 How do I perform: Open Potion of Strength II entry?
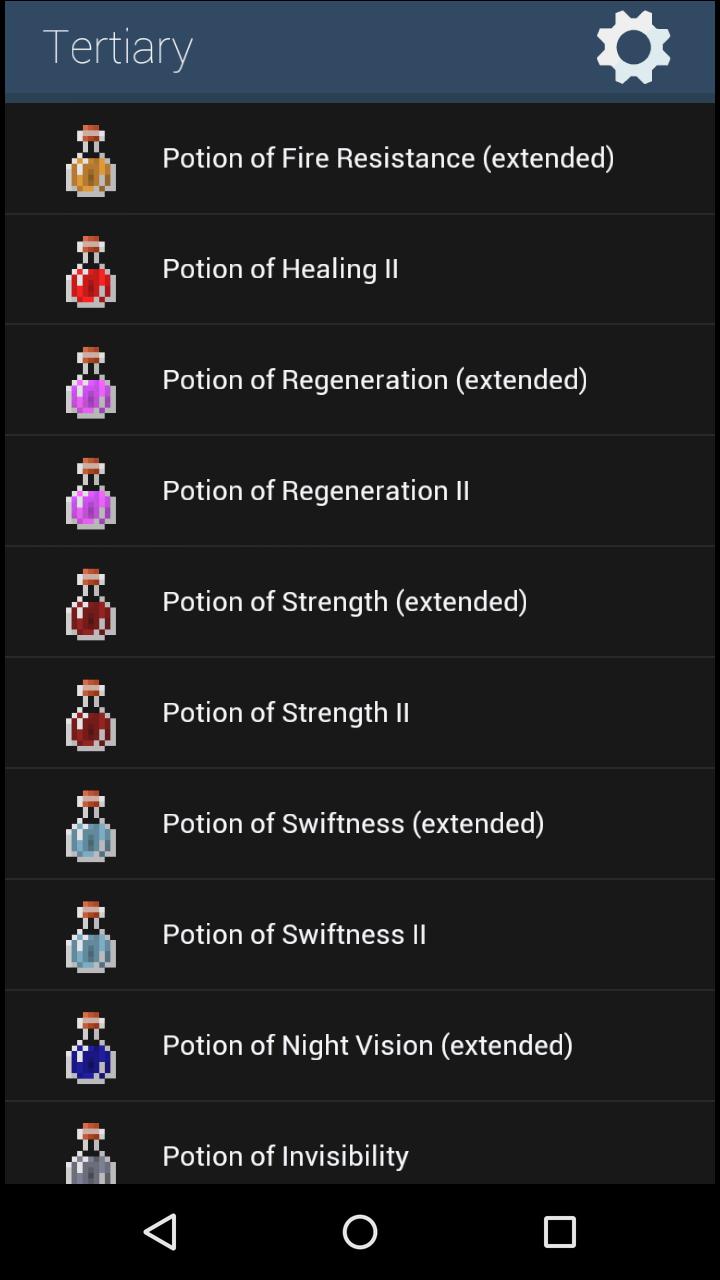[x=360, y=713]
